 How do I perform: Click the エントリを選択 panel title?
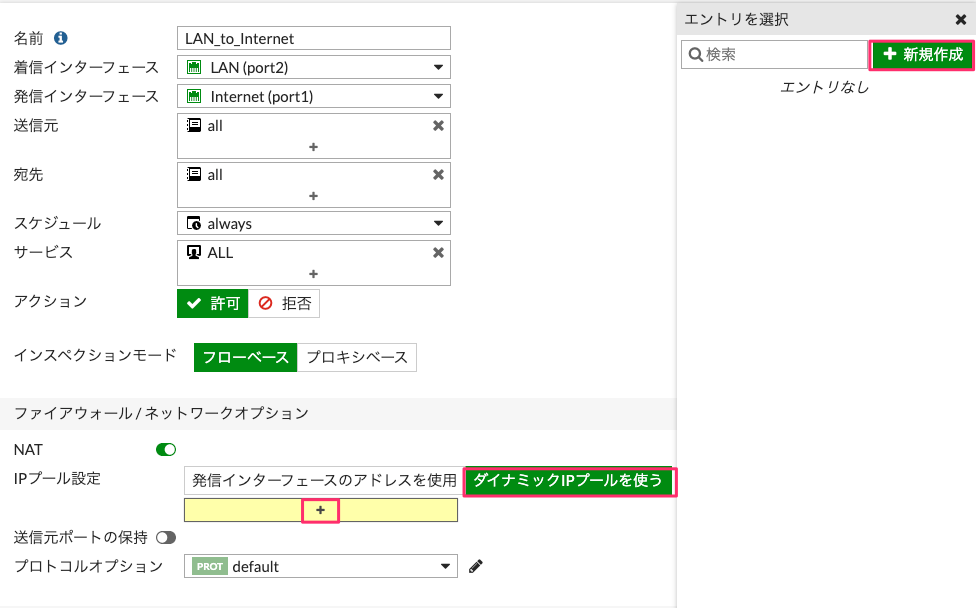pyautogui.click(x=736, y=20)
